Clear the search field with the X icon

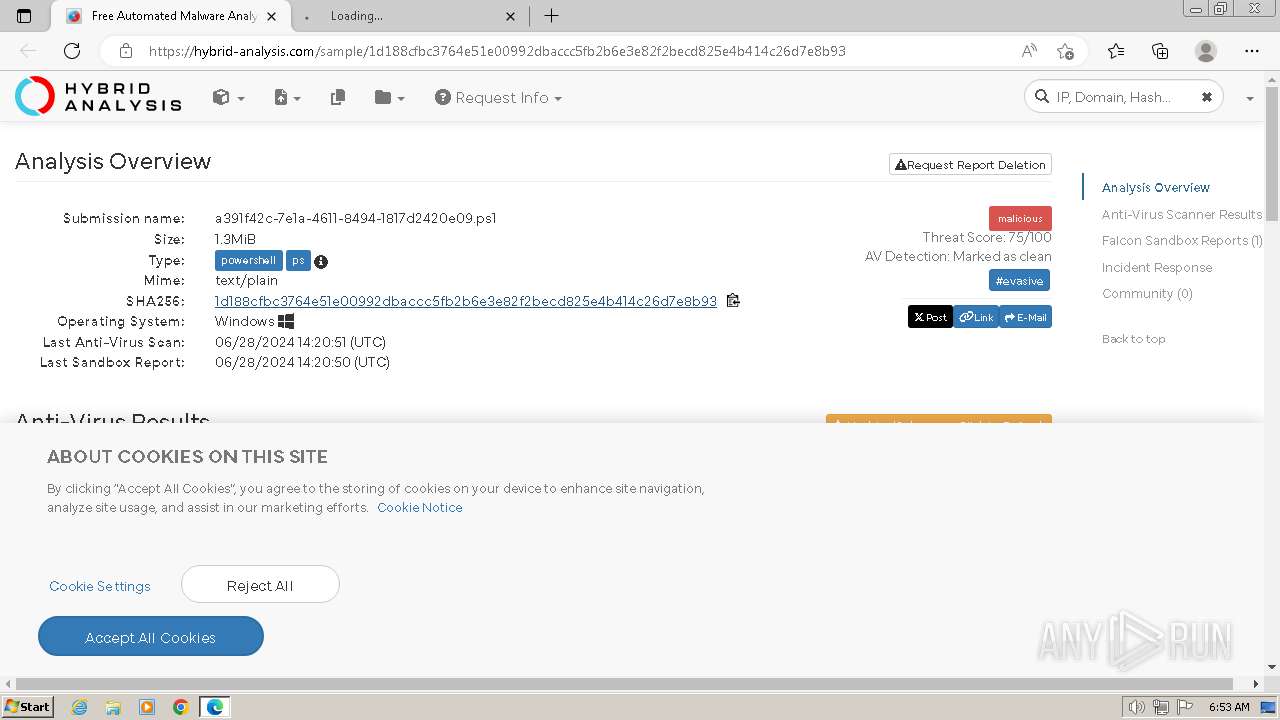click(x=1206, y=97)
